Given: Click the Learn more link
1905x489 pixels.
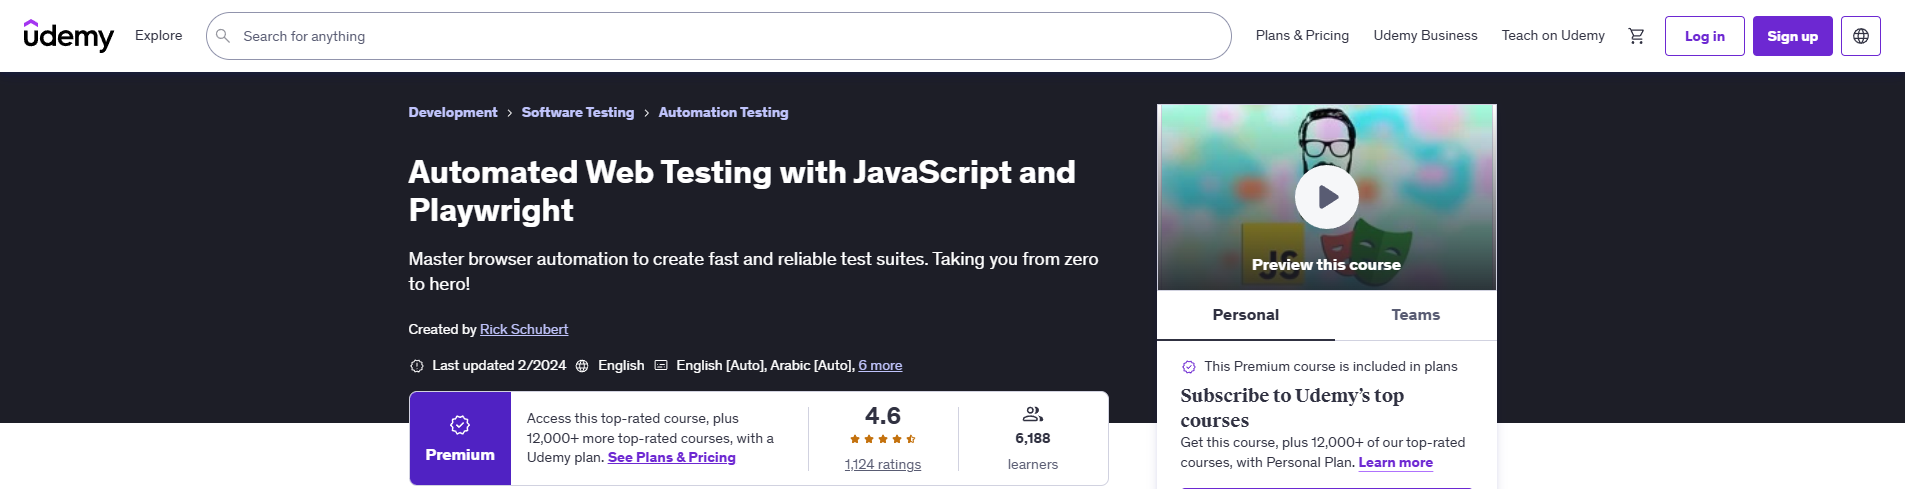Looking at the screenshot, I should pos(1395,462).
